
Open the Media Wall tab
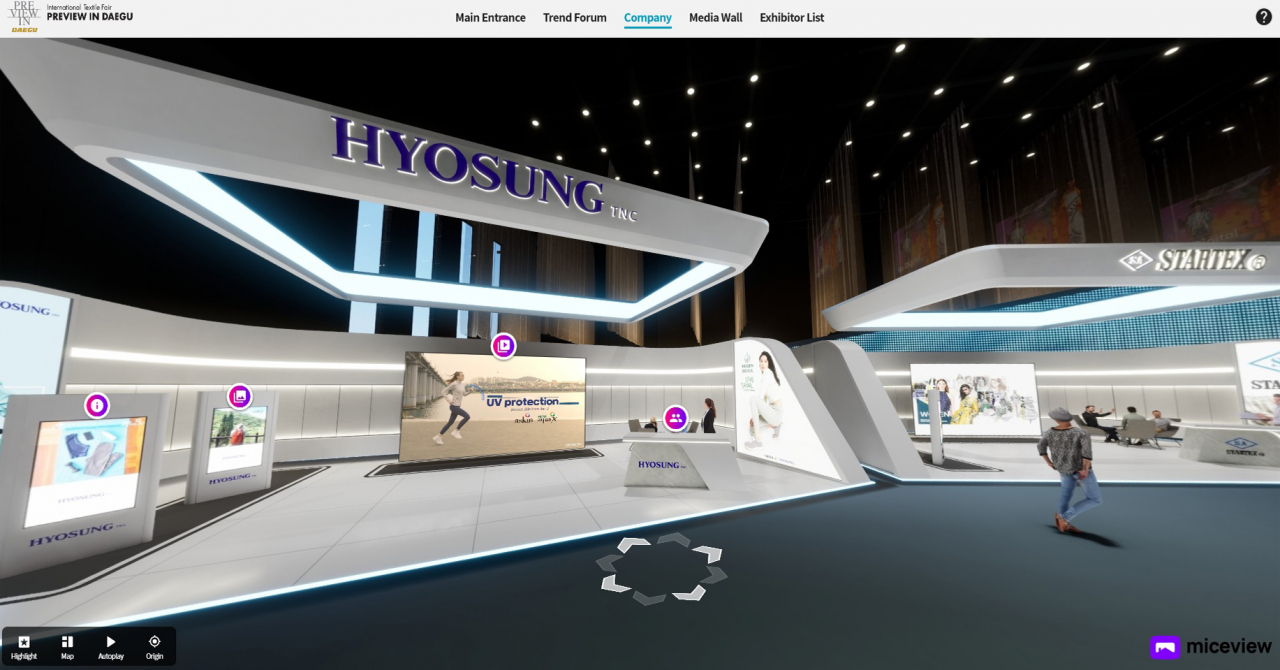(x=716, y=18)
